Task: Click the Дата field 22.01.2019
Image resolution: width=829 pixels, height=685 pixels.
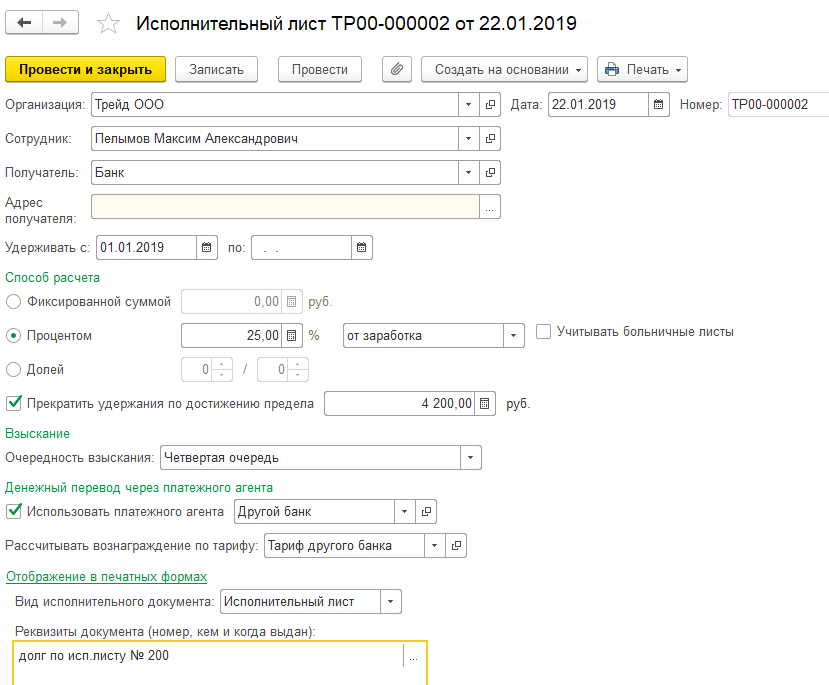Action: pos(598,105)
